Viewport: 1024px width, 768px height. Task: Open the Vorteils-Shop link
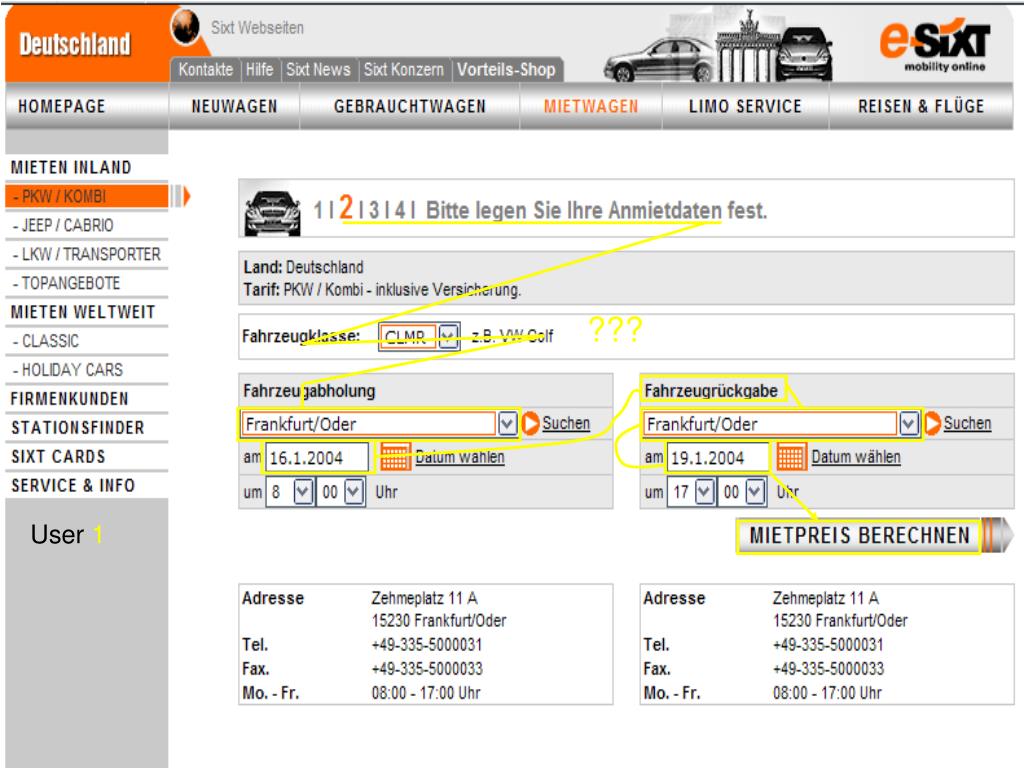click(506, 69)
